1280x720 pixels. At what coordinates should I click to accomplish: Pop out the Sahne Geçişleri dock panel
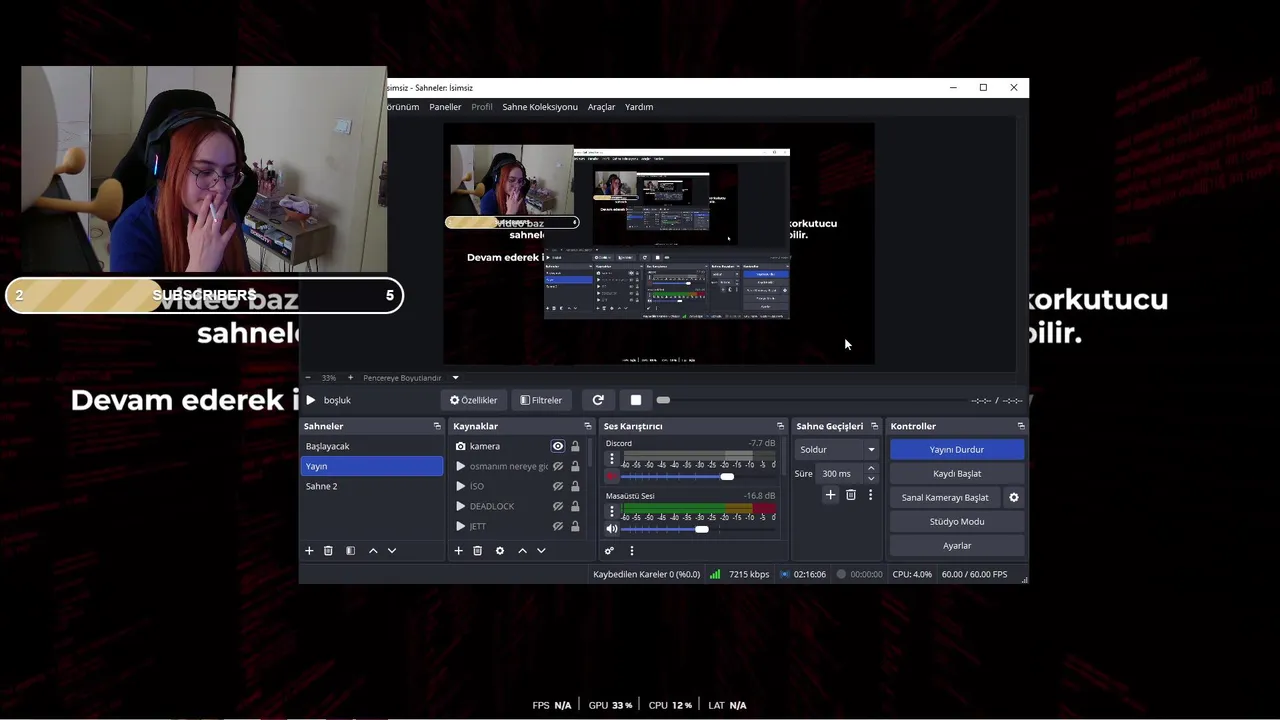click(874, 426)
